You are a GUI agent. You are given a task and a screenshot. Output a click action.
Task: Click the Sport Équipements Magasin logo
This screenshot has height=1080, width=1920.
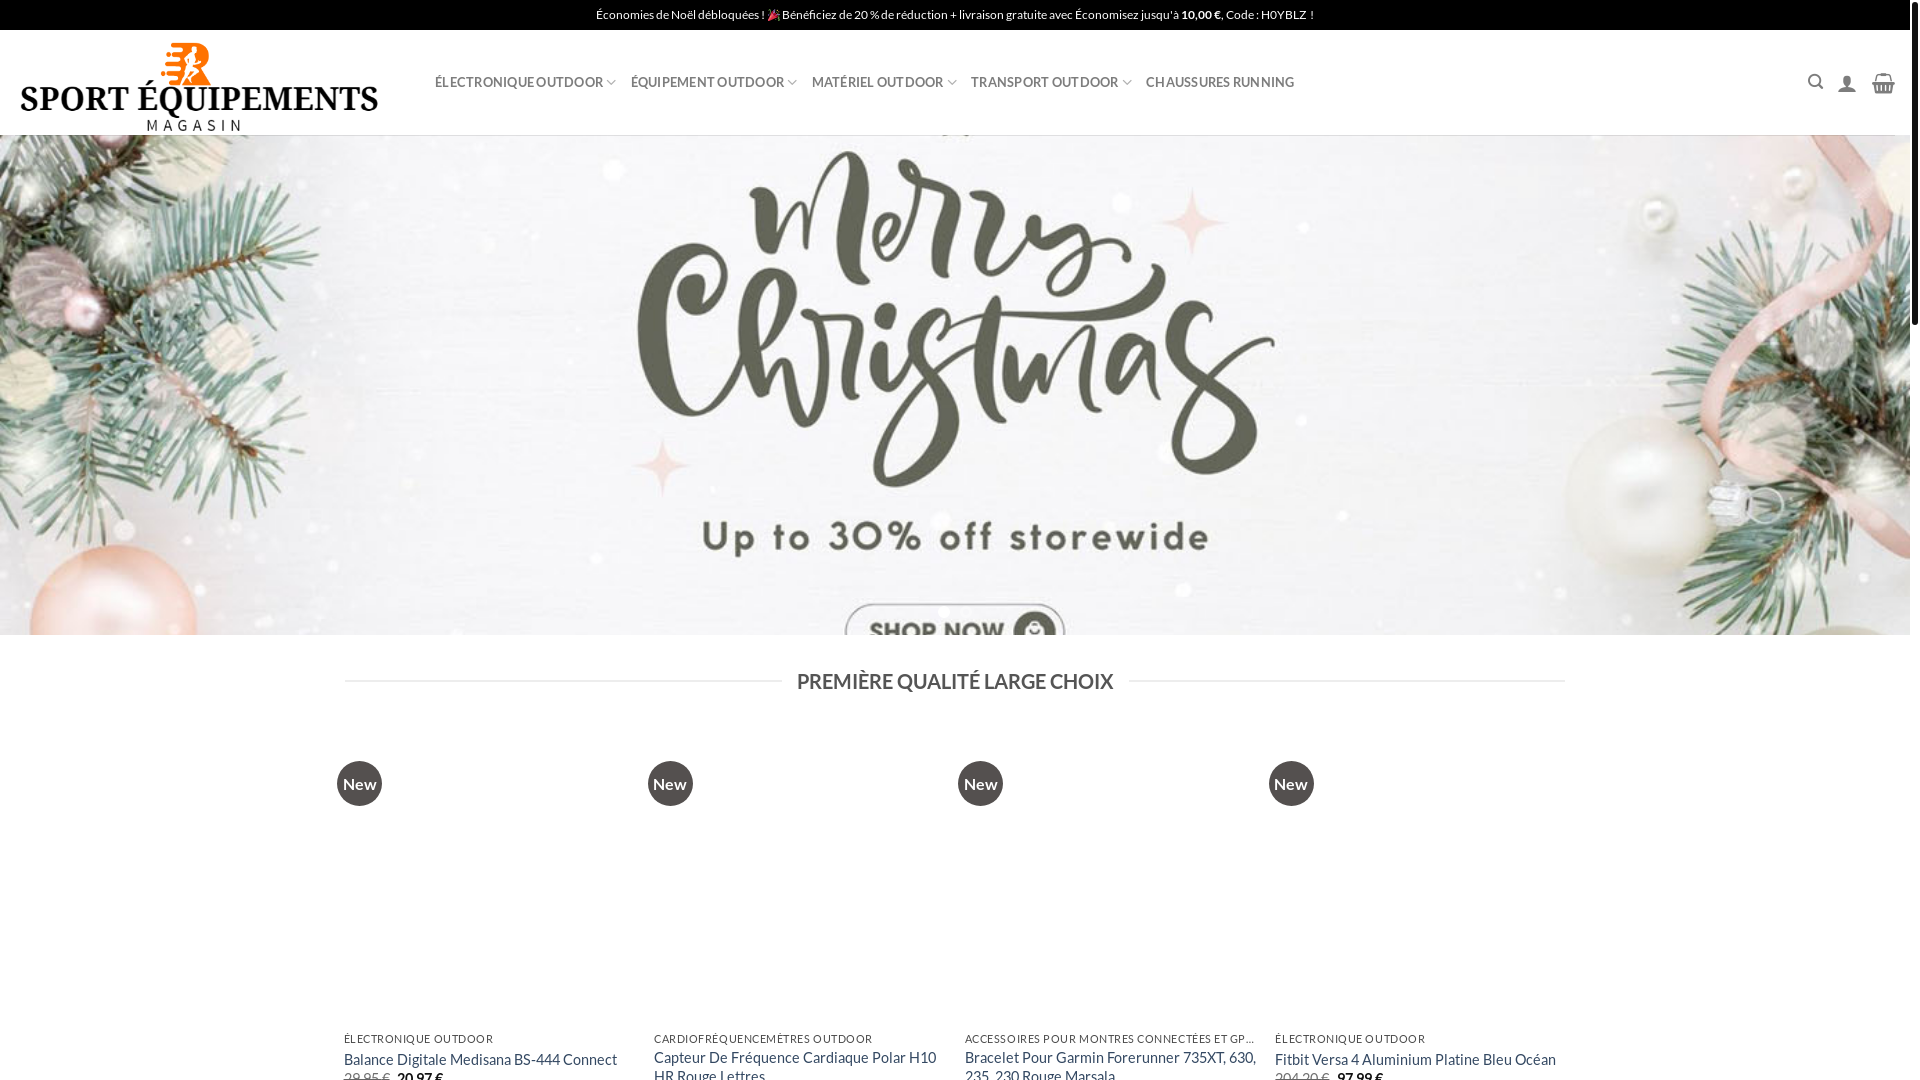199,87
